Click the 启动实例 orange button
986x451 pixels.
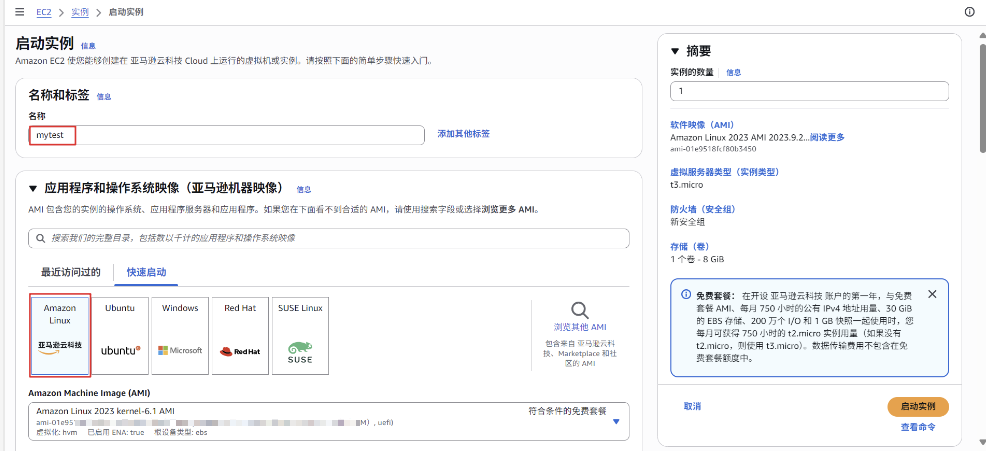(x=917, y=407)
